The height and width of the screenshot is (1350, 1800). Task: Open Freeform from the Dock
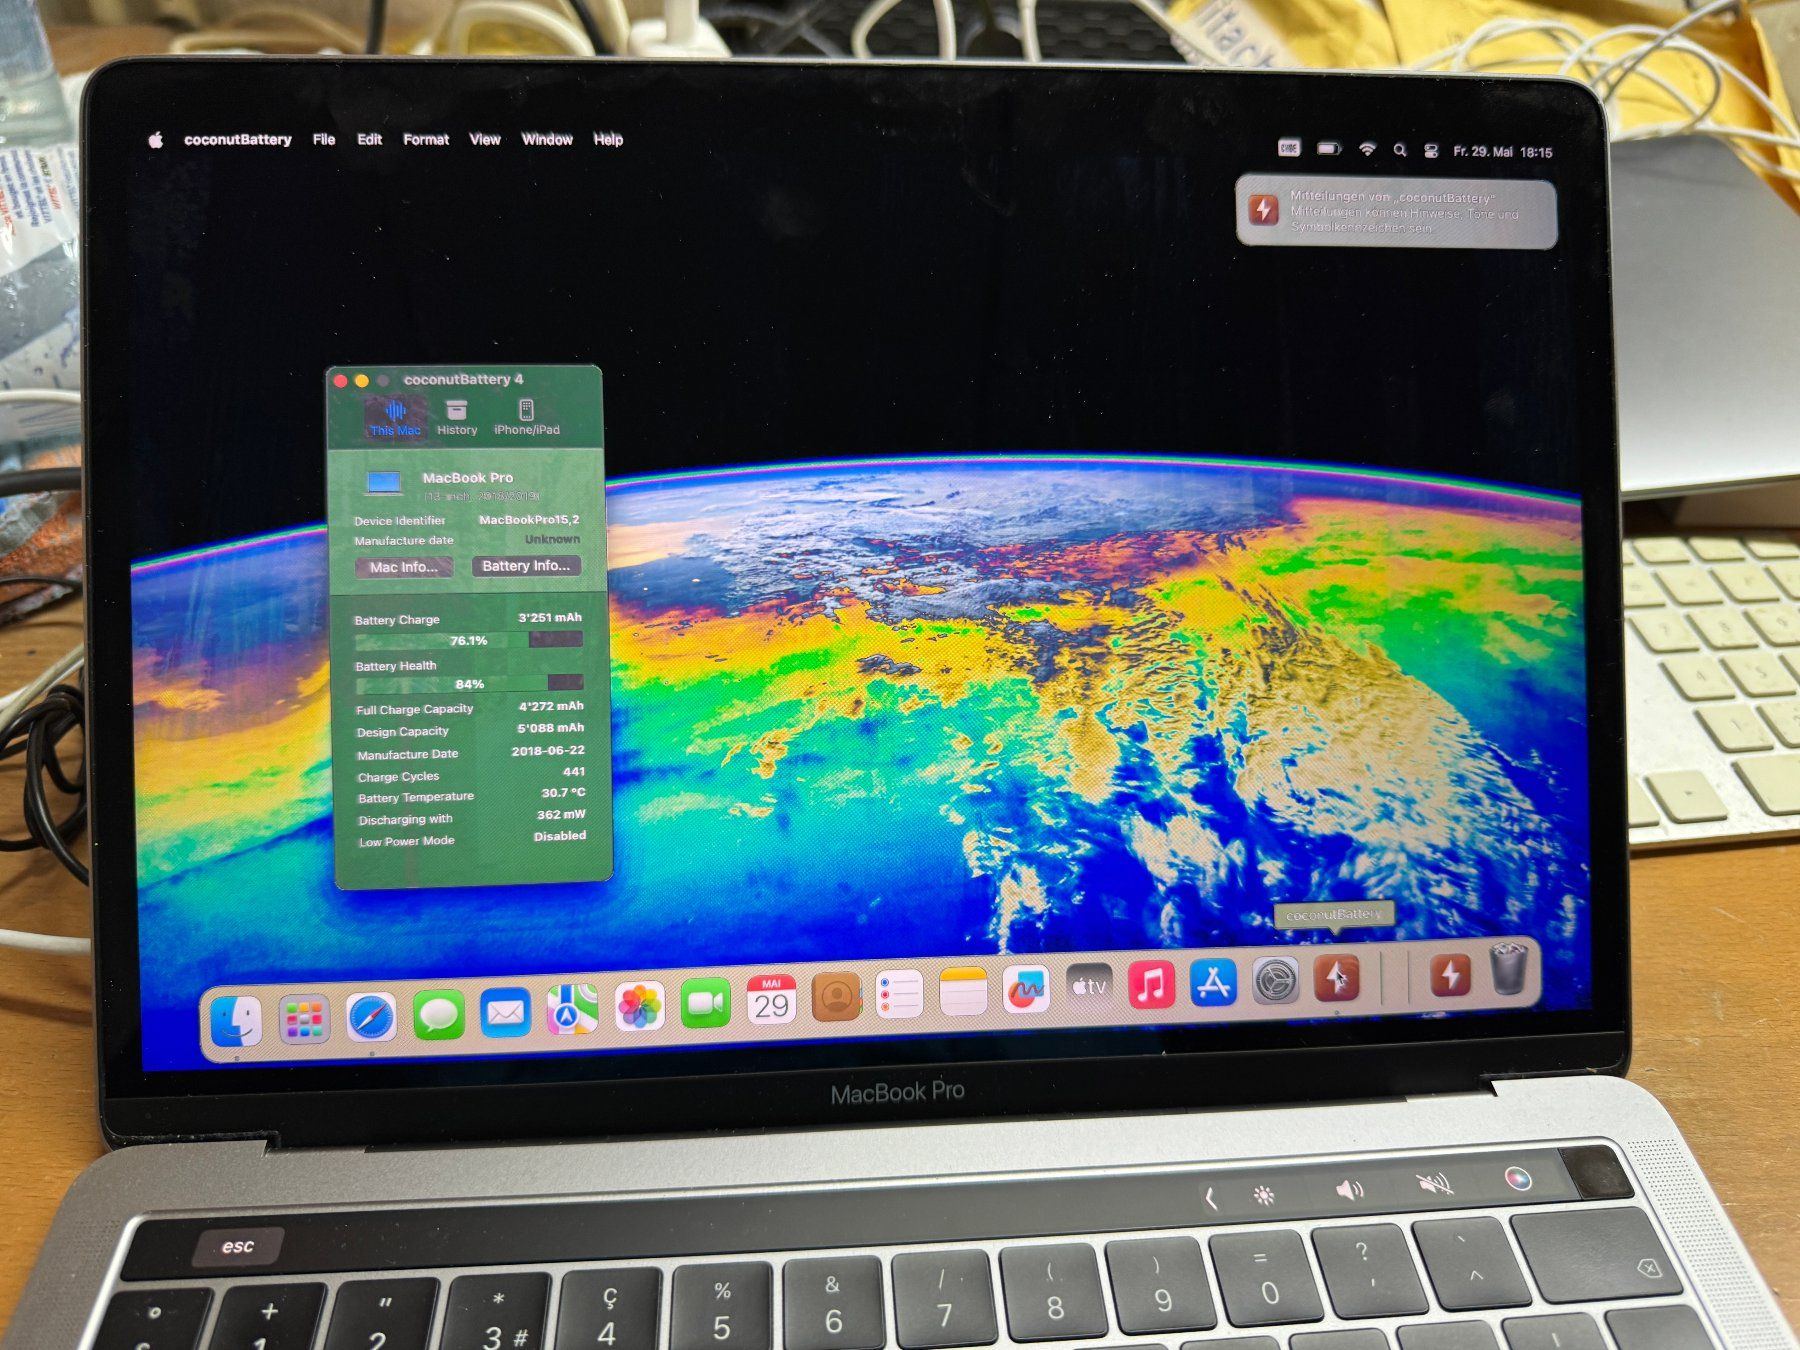(1026, 990)
